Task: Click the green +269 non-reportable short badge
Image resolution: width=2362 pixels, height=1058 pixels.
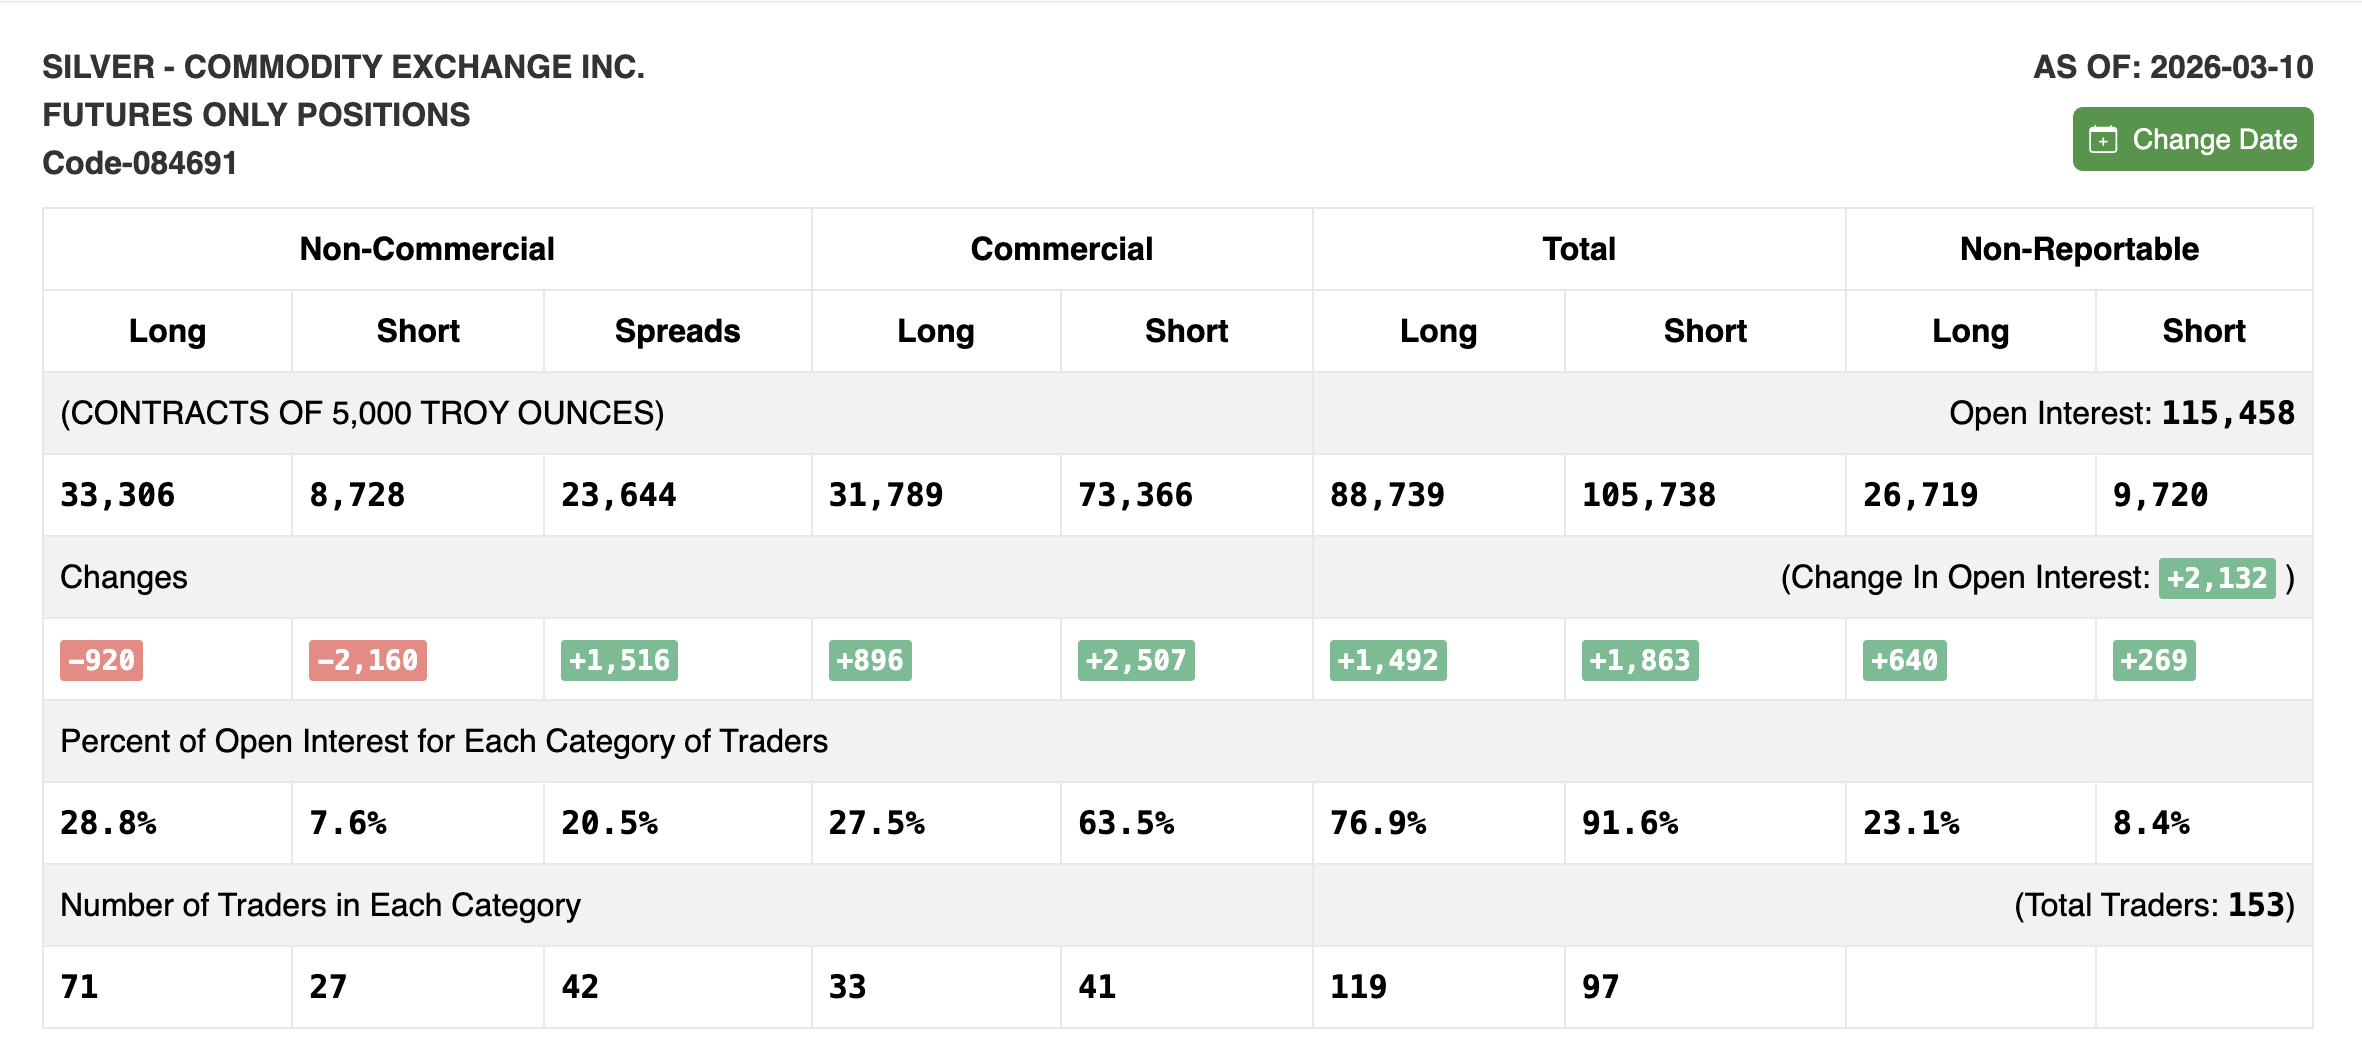Action: 2154,660
